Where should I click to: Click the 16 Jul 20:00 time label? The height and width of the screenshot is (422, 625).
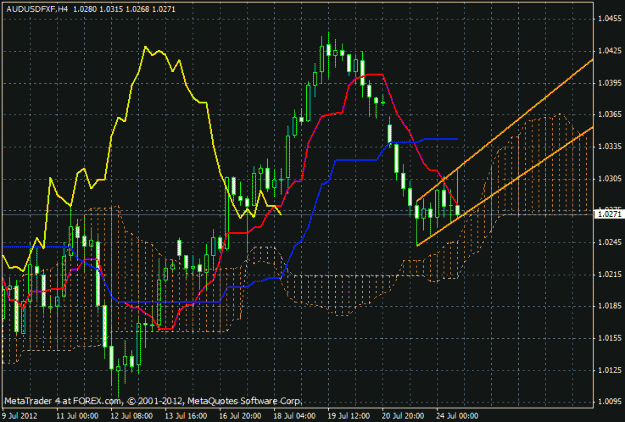click(240, 416)
